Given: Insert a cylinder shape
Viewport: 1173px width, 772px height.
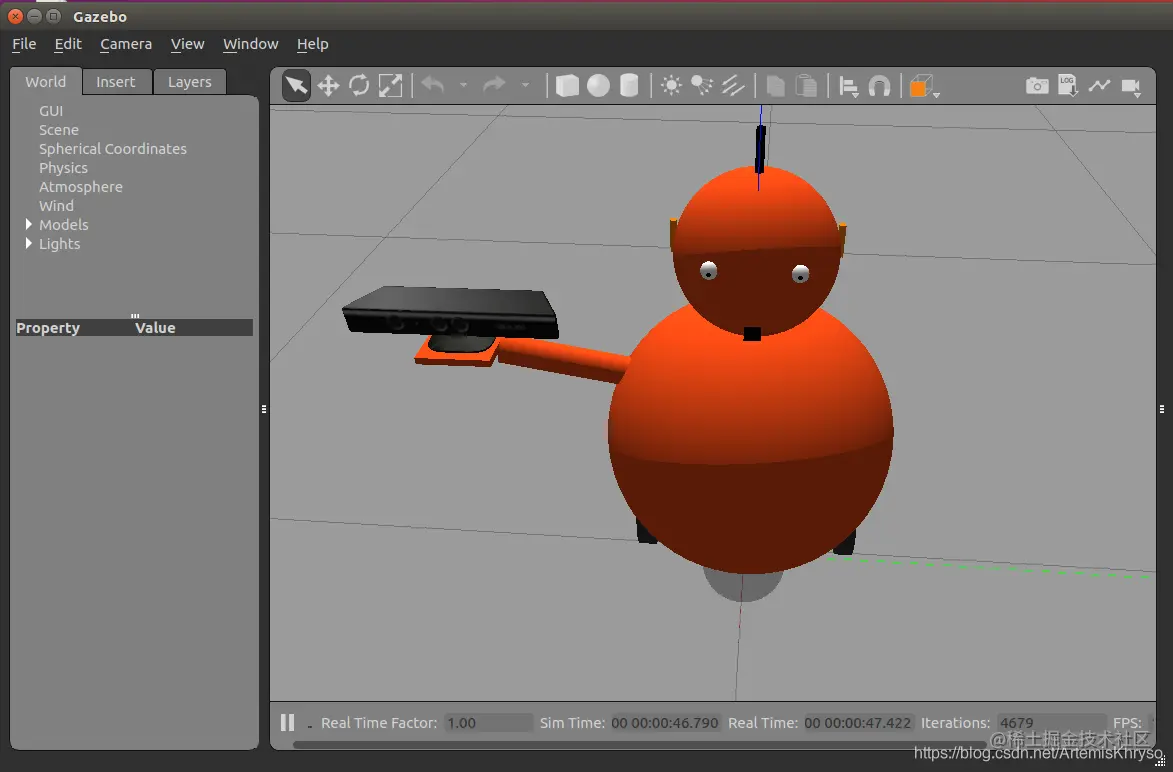Looking at the screenshot, I should (x=629, y=86).
